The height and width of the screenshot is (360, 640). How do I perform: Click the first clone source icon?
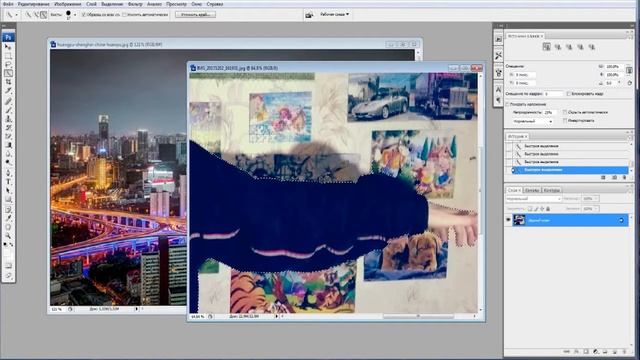coord(547,47)
